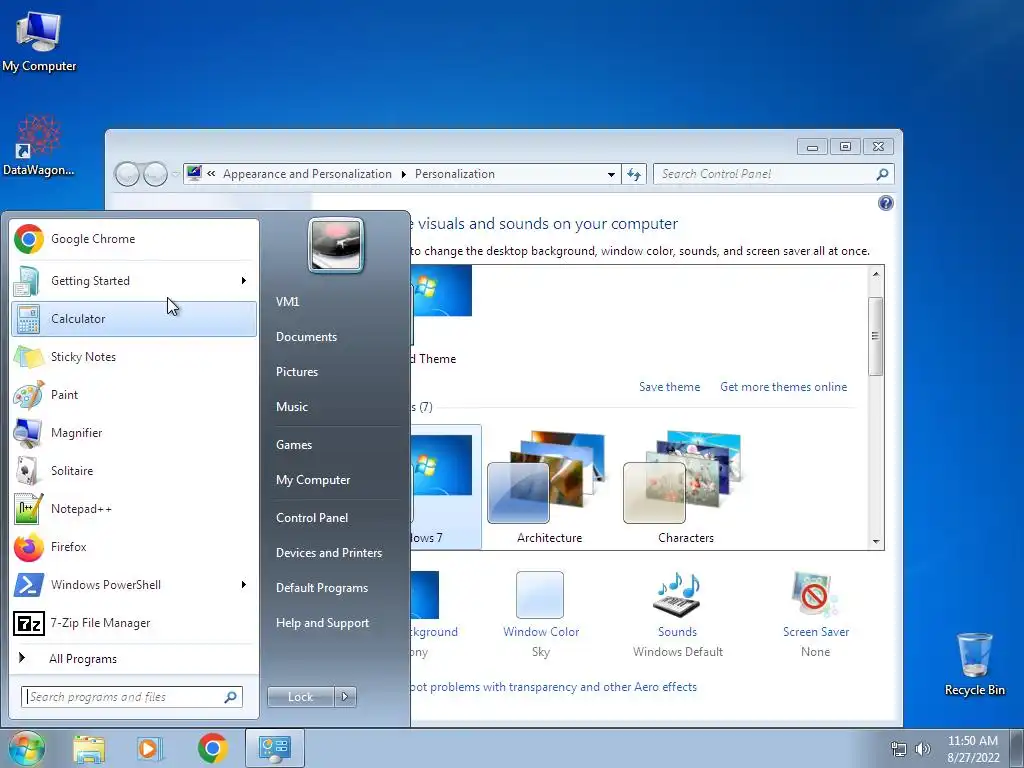The image size is (1024, 768).
Task: Click the Windows PowerShell icon in Start menu
Action: click(x=29, y=585)
